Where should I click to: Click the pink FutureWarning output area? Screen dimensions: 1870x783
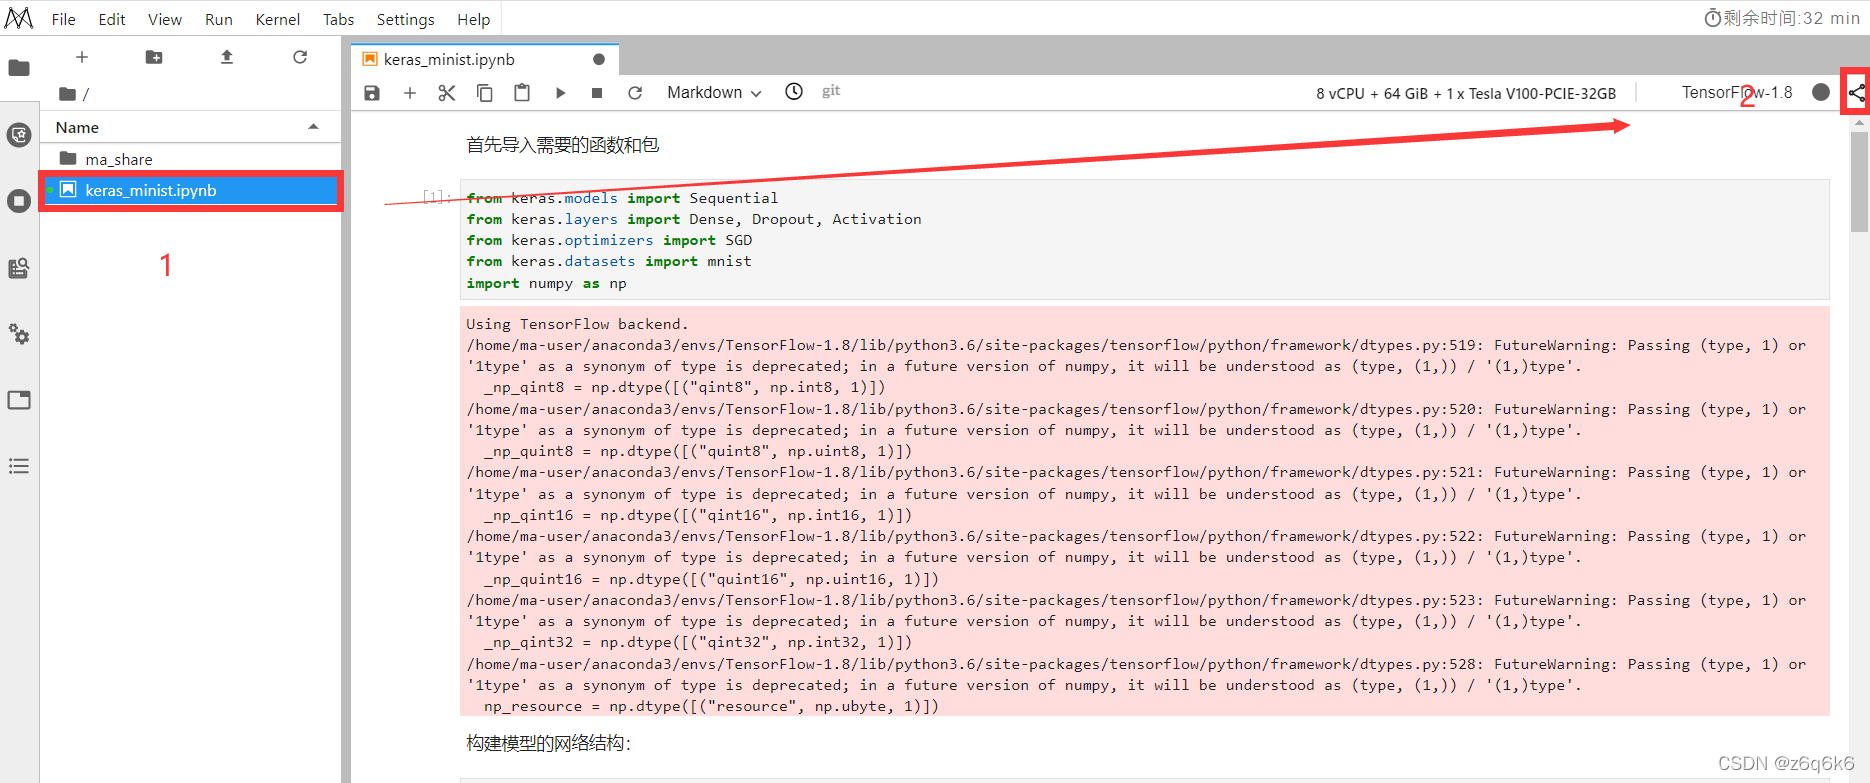coord(1144,511)
